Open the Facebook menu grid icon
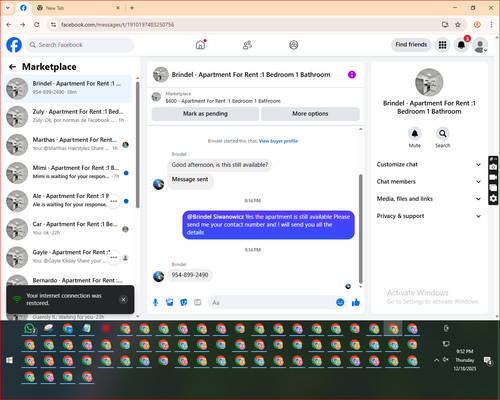Image resolution: width=500 pixels, height=400 pixels. pyautogui.click(x=442, y=45)
